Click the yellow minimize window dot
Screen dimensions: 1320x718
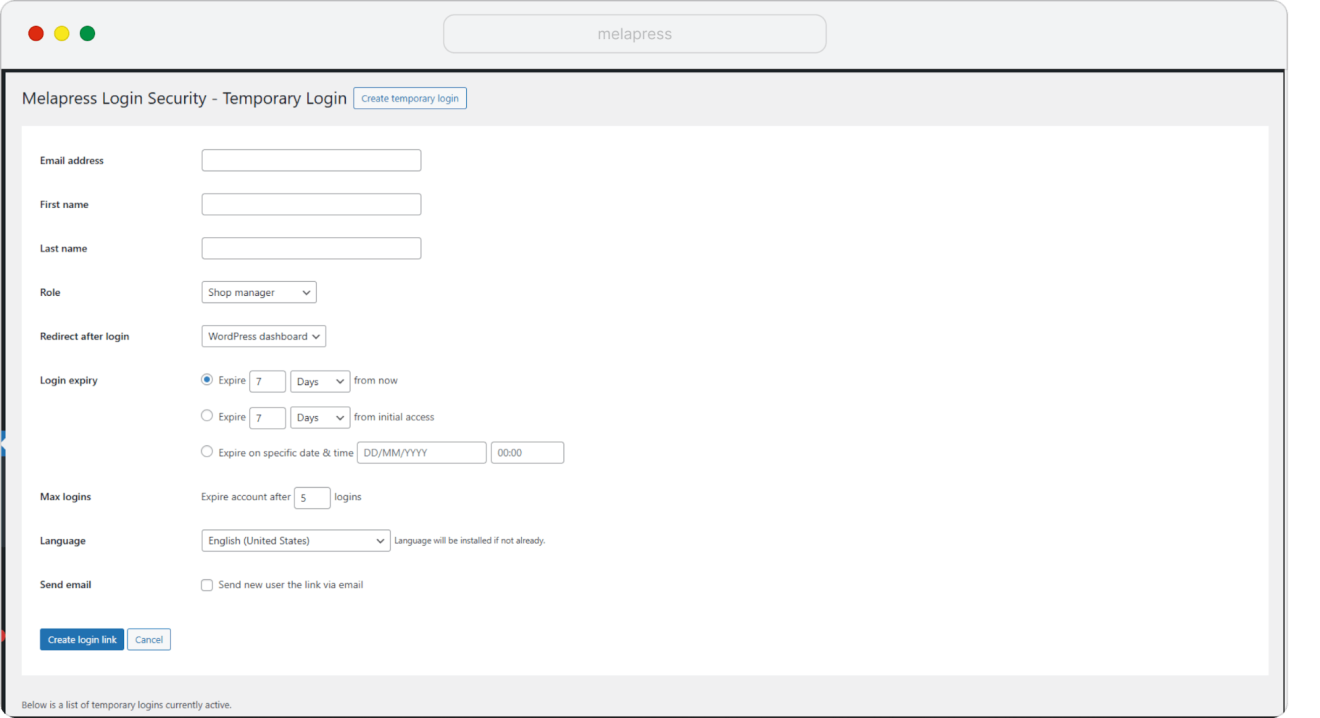click(62, 33)
